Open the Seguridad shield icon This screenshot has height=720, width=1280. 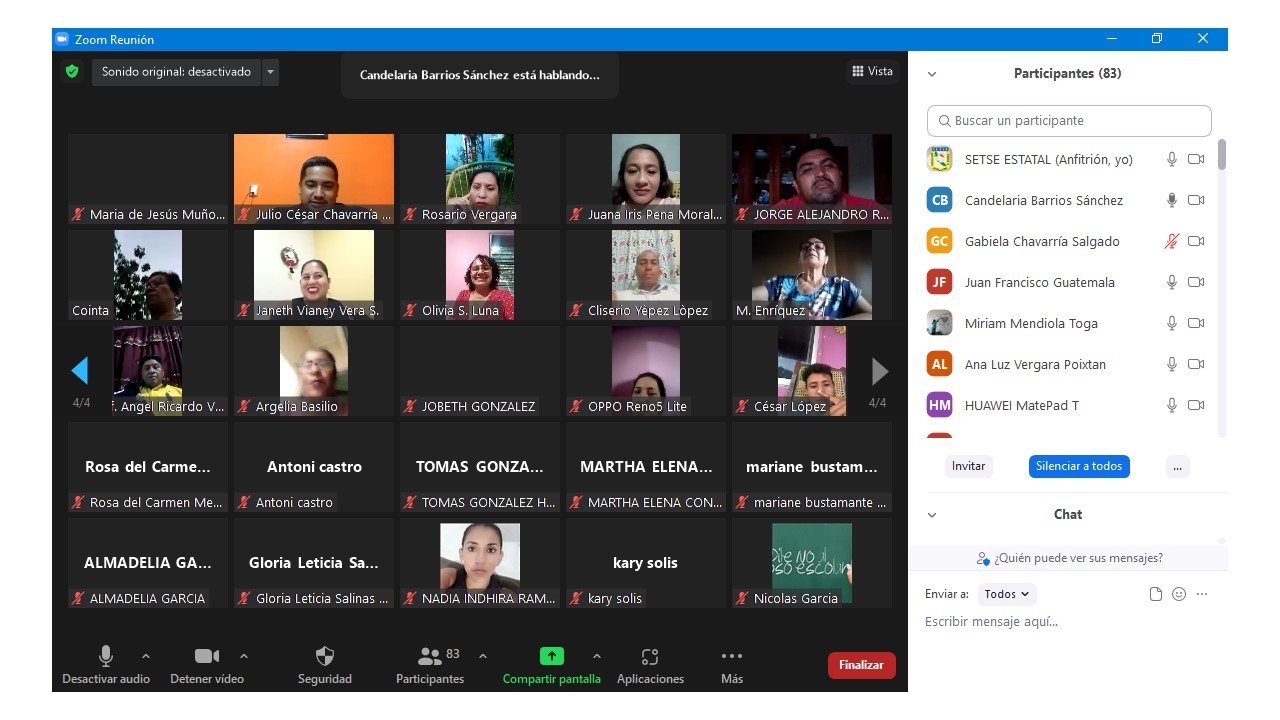325,657
